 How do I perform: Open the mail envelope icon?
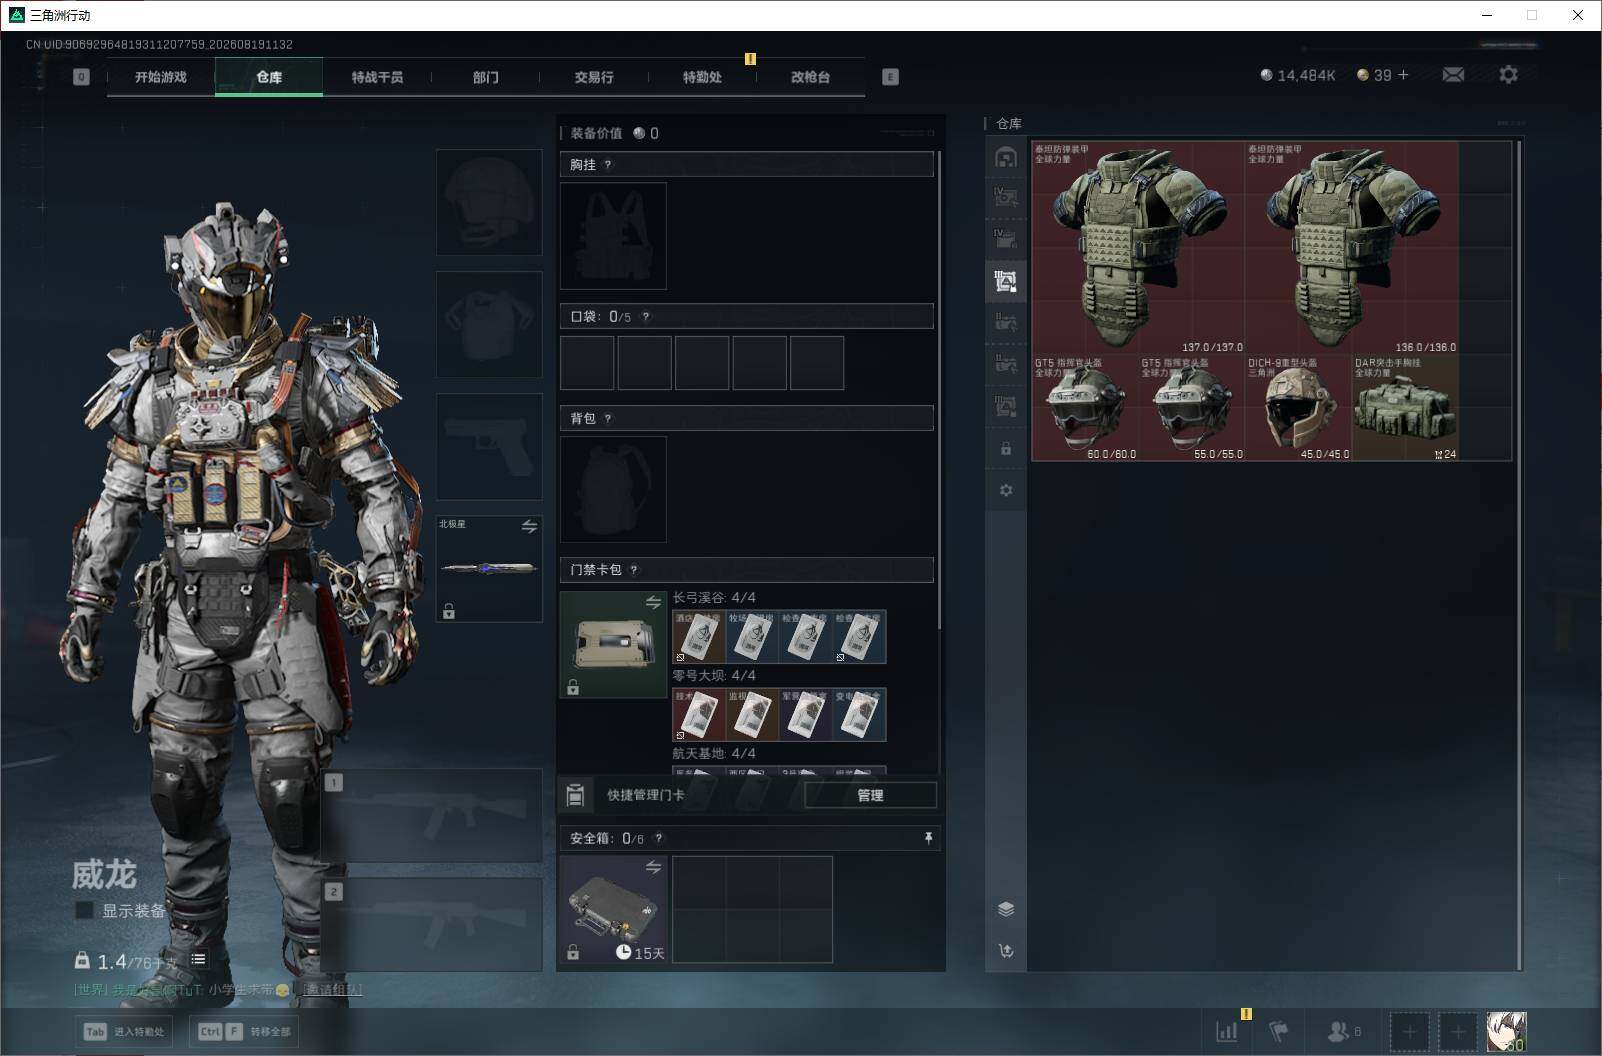pos(1453,75)
